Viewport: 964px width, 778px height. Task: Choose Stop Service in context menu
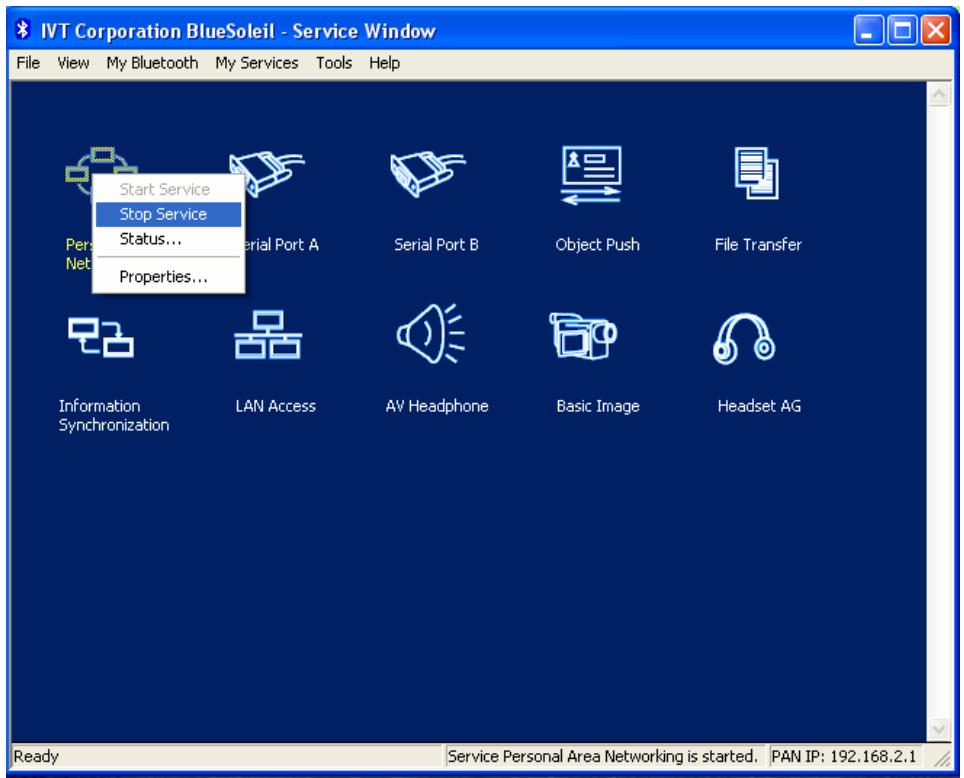(168, 214)
